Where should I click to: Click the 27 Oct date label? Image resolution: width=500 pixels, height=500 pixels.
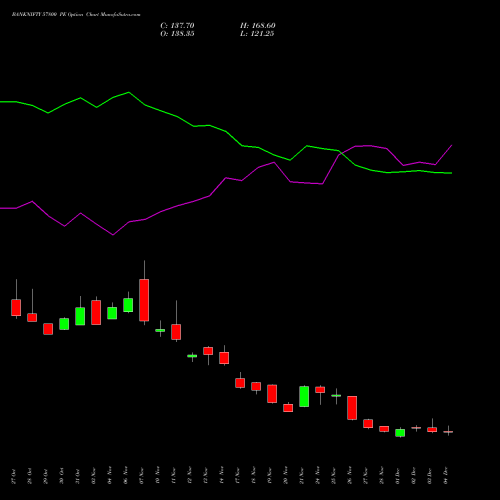click(x=14, y=476)
